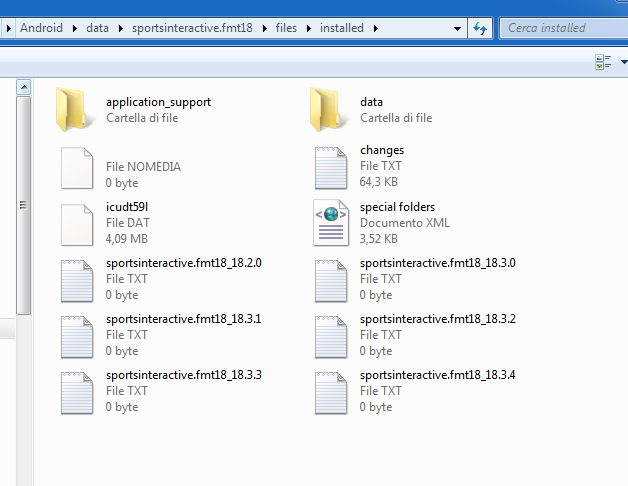
Task: Select the special folders XML icon
Action: [331, 223]
